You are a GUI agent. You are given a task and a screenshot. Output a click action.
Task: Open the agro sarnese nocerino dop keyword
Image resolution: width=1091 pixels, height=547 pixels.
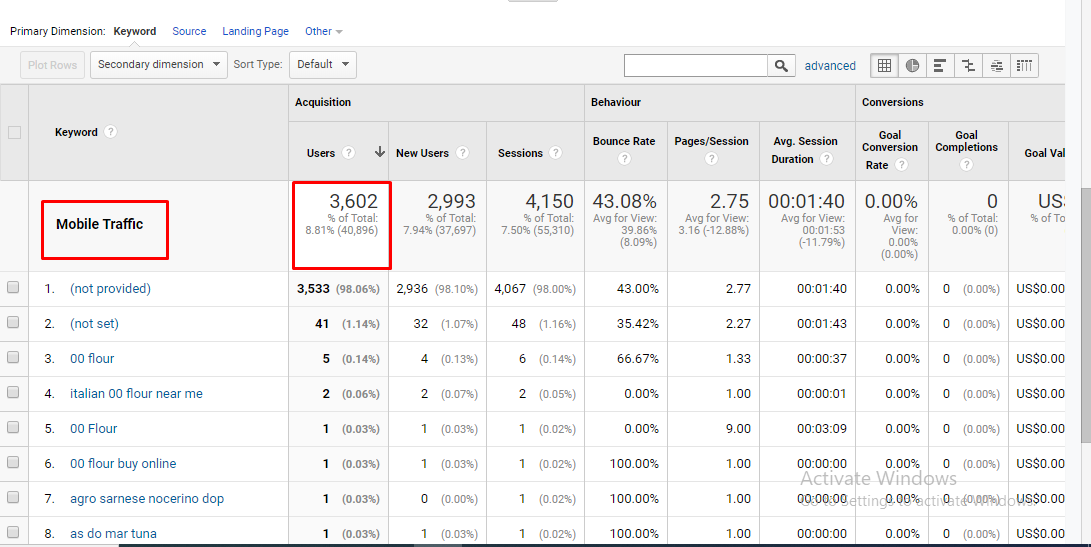147,498
